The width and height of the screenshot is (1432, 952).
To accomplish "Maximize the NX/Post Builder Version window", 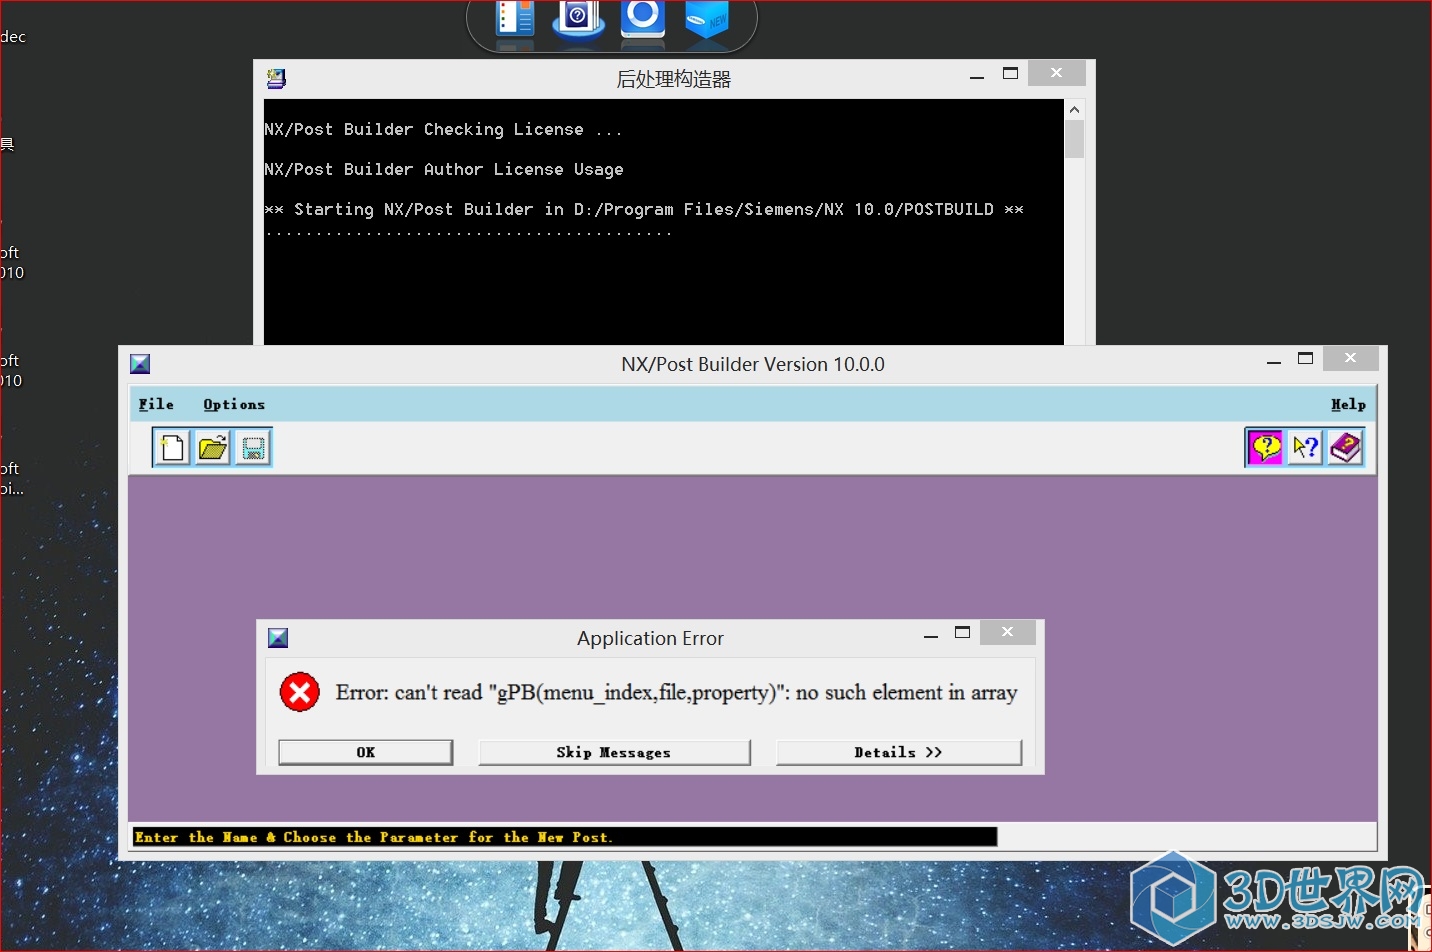I will click(x=1306, y=358).
